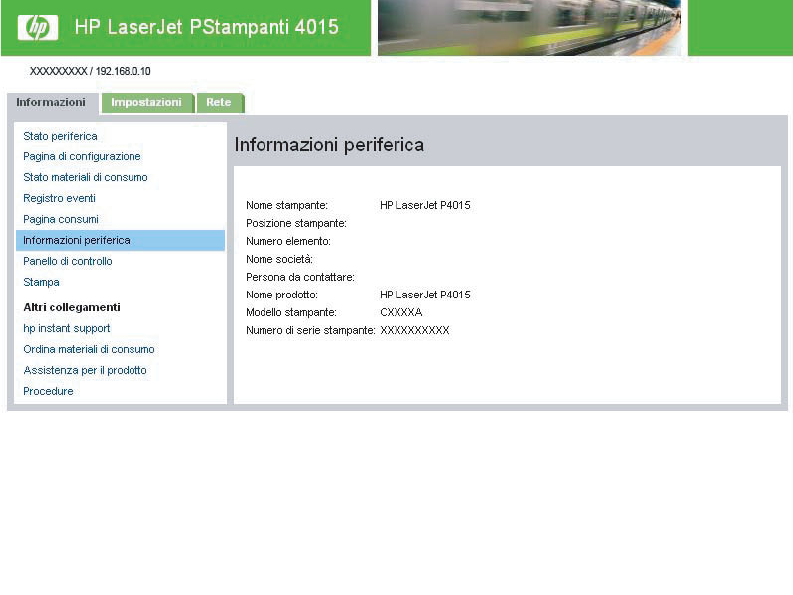Click the Numero elemento label
The image size is (793, 595).
(288, 241)
